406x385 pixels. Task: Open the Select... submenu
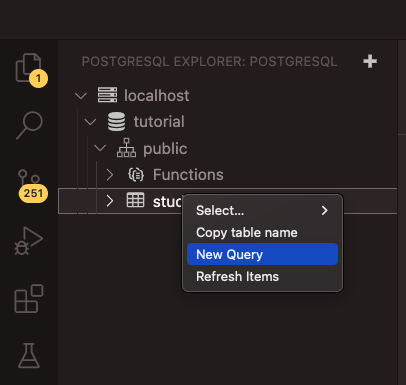point(262,210)
